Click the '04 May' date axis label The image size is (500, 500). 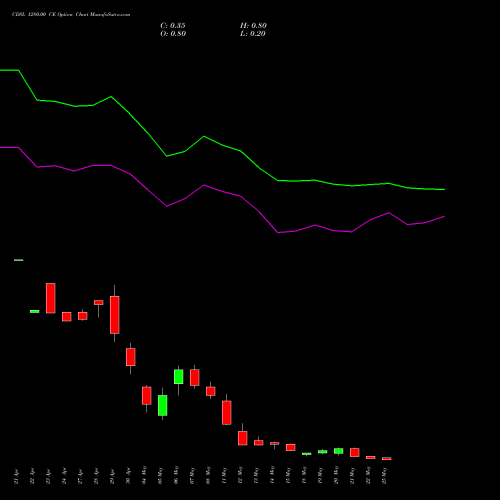point(145,476)
